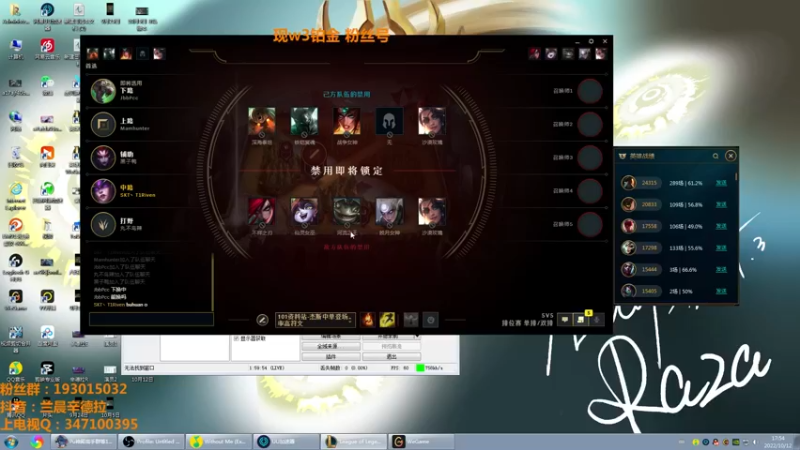Click the last portrait in own team bans row

[432, 121]
